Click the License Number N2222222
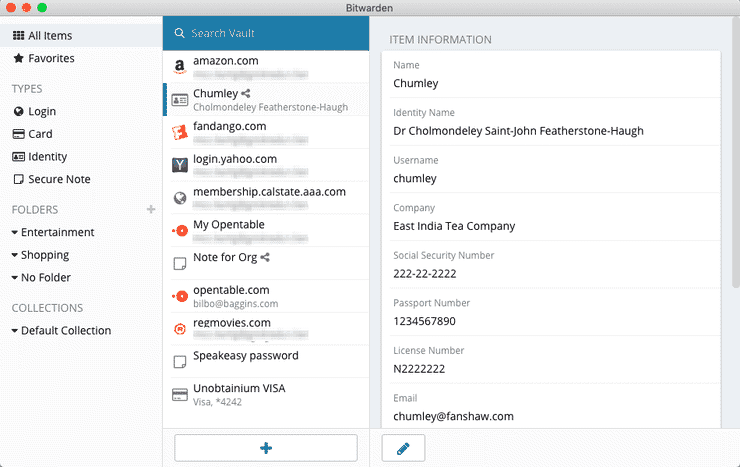 [419, 369]
